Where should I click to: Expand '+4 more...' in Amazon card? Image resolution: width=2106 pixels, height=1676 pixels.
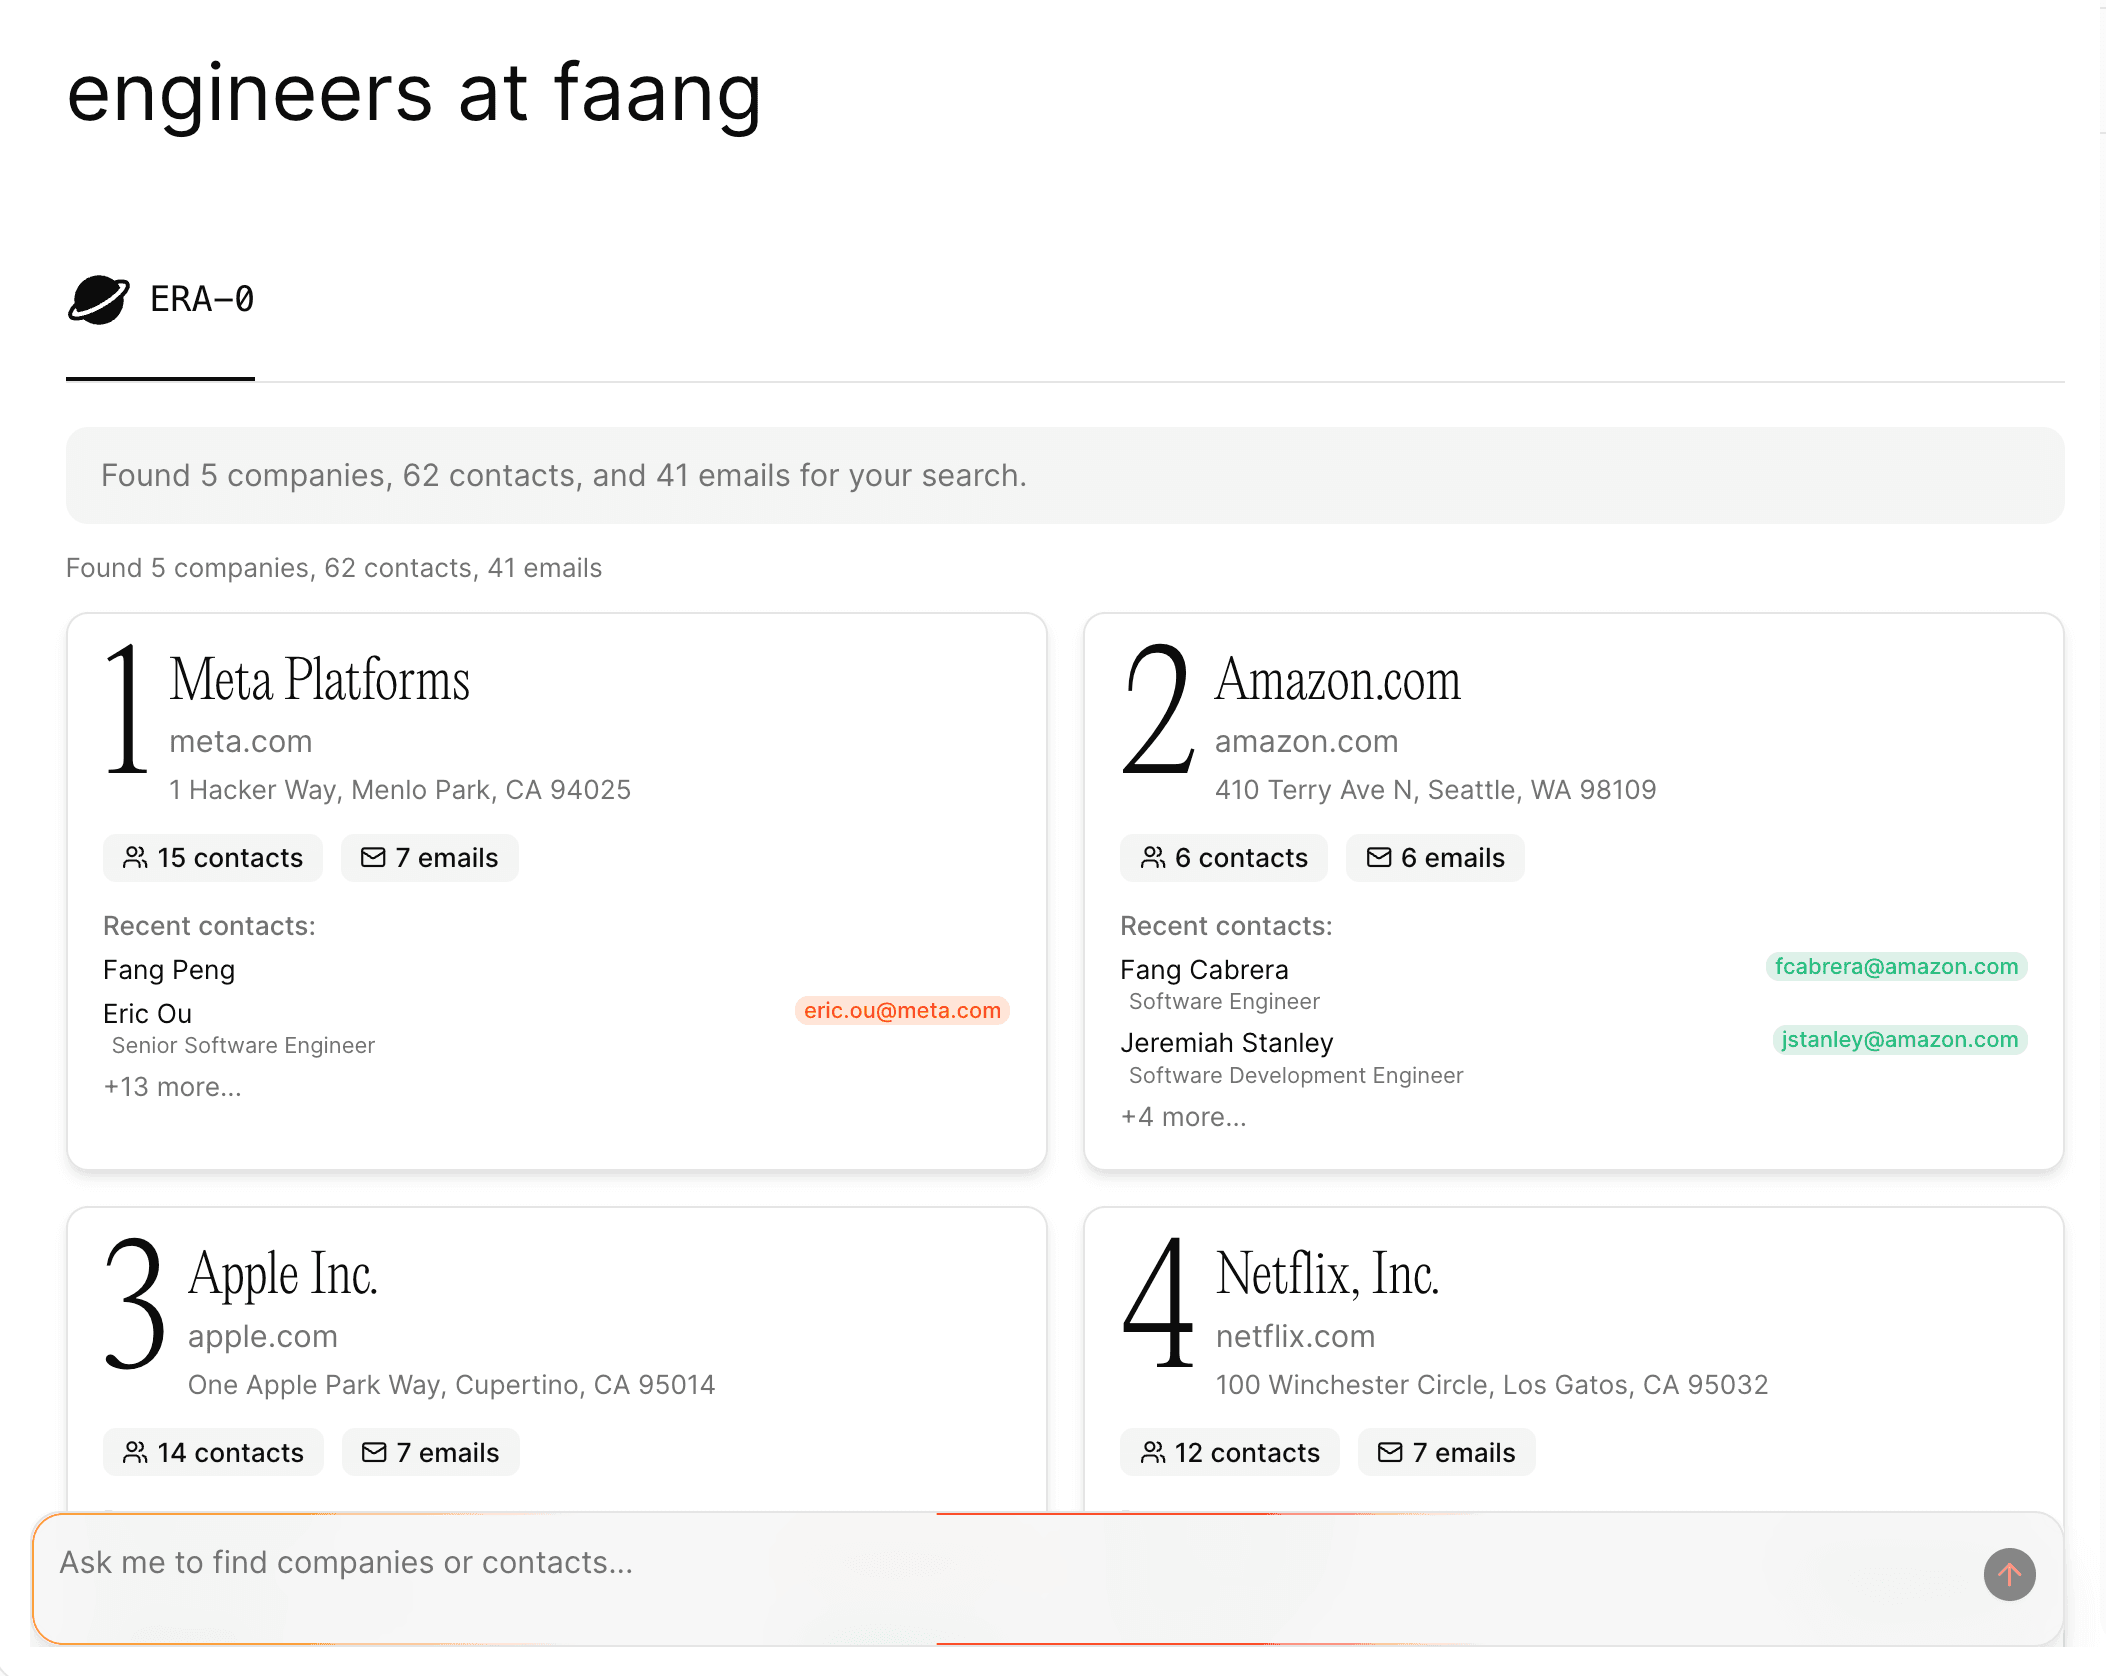pyautogui.click(x=1183, y=1117)
